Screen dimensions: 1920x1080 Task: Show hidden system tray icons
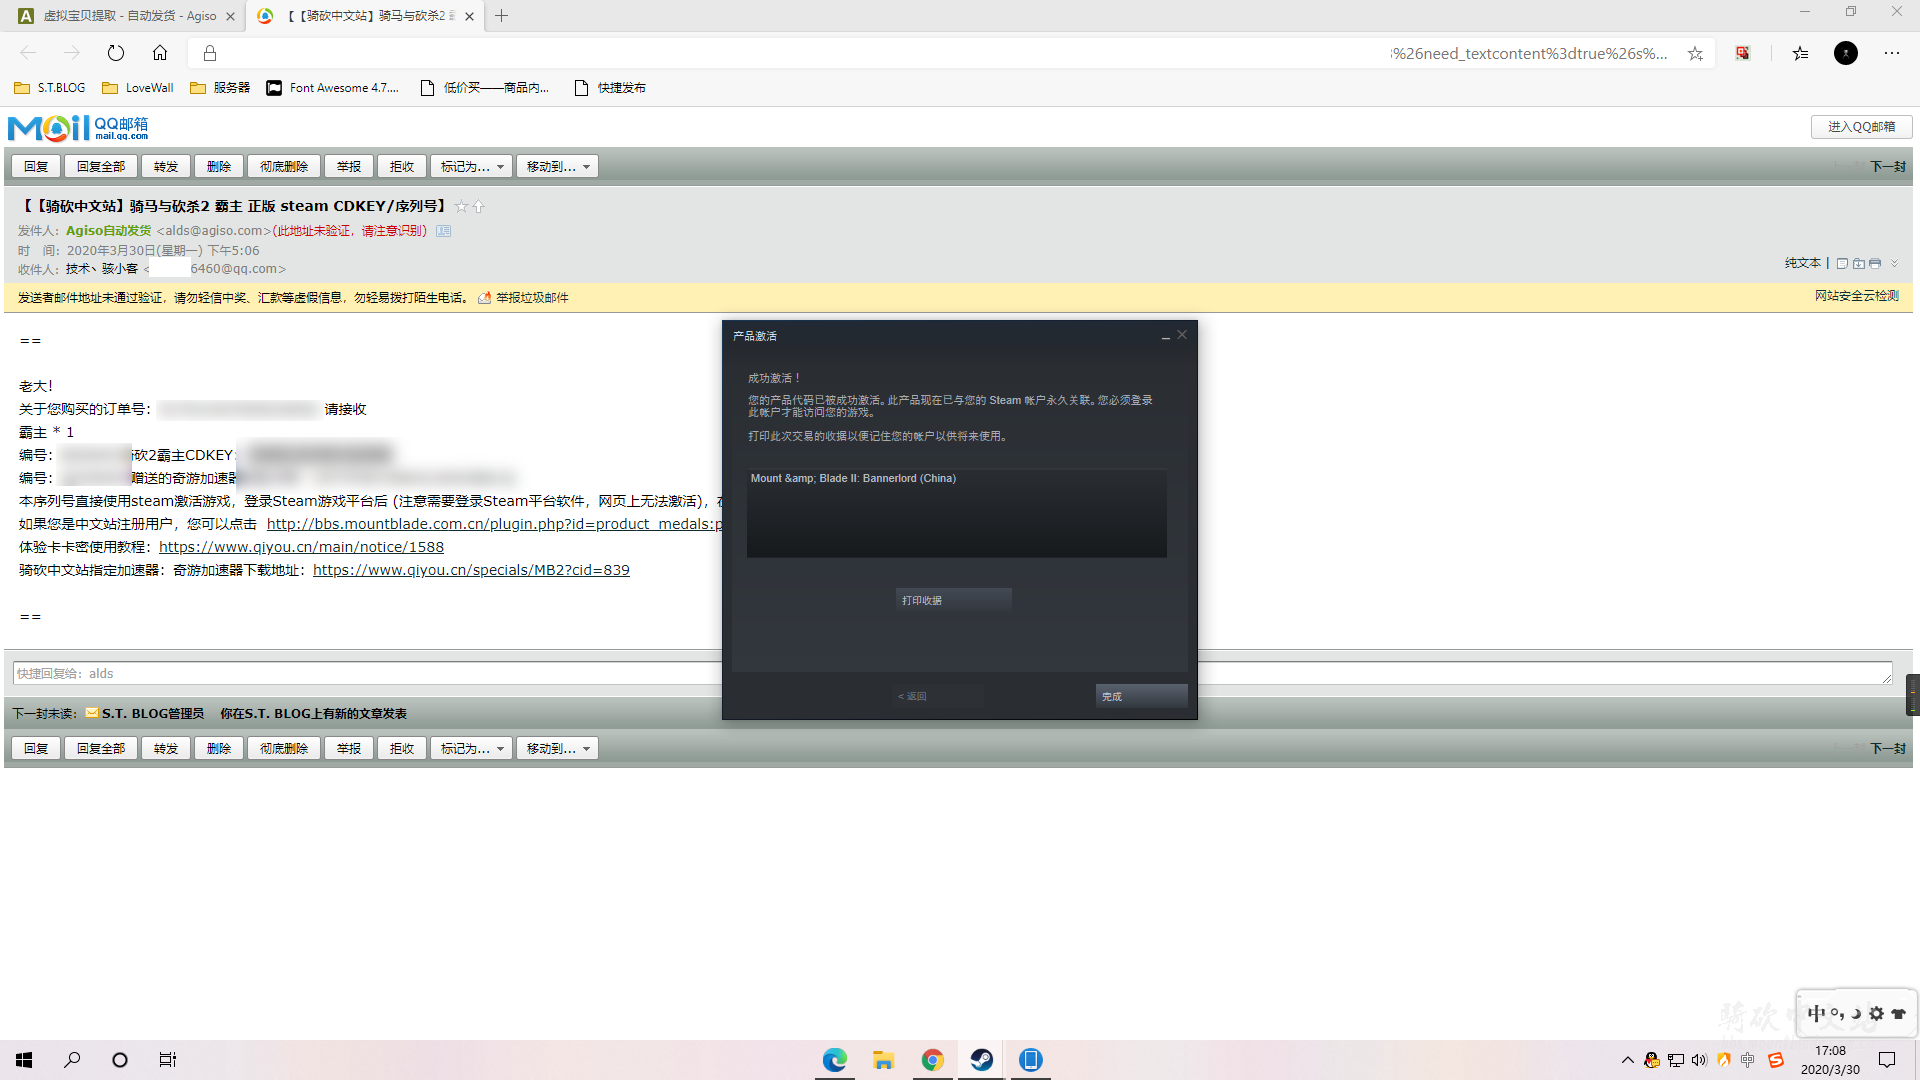1627,1060
